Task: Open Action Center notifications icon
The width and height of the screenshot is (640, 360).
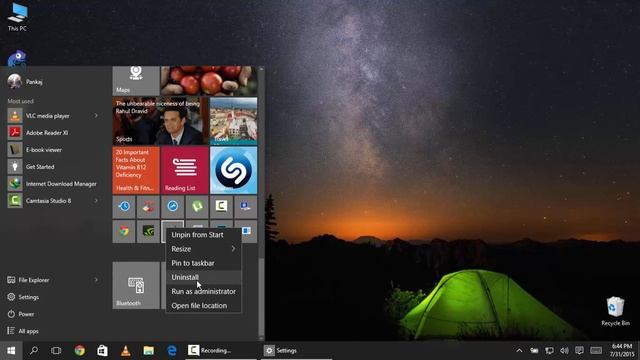Action: click(x=579, y=351)
